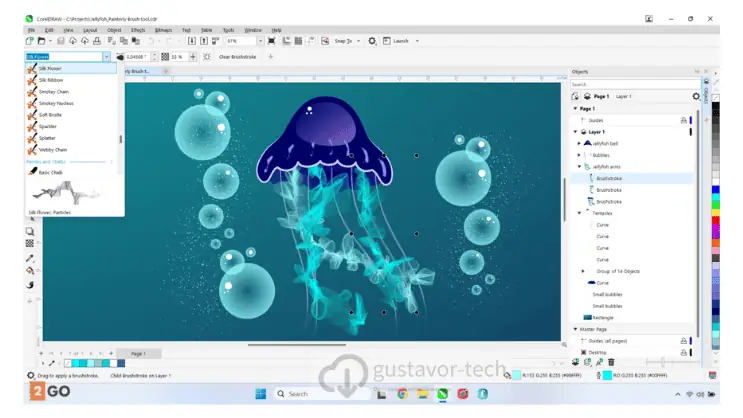Click the color proofing icon in the status bar
The height and width of the screenshot is (418, 743).
click(712, 375)
